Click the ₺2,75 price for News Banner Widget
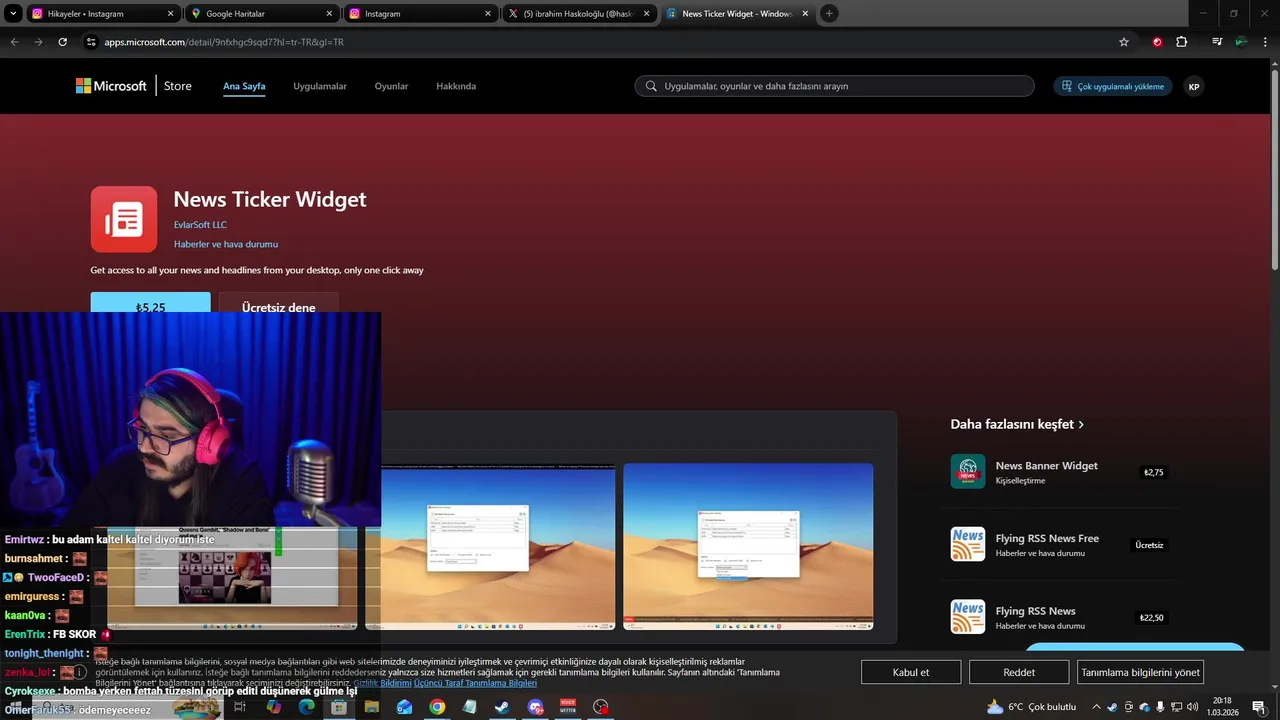This screenshot has height=720, width=1280. [x=1153, y=472]
